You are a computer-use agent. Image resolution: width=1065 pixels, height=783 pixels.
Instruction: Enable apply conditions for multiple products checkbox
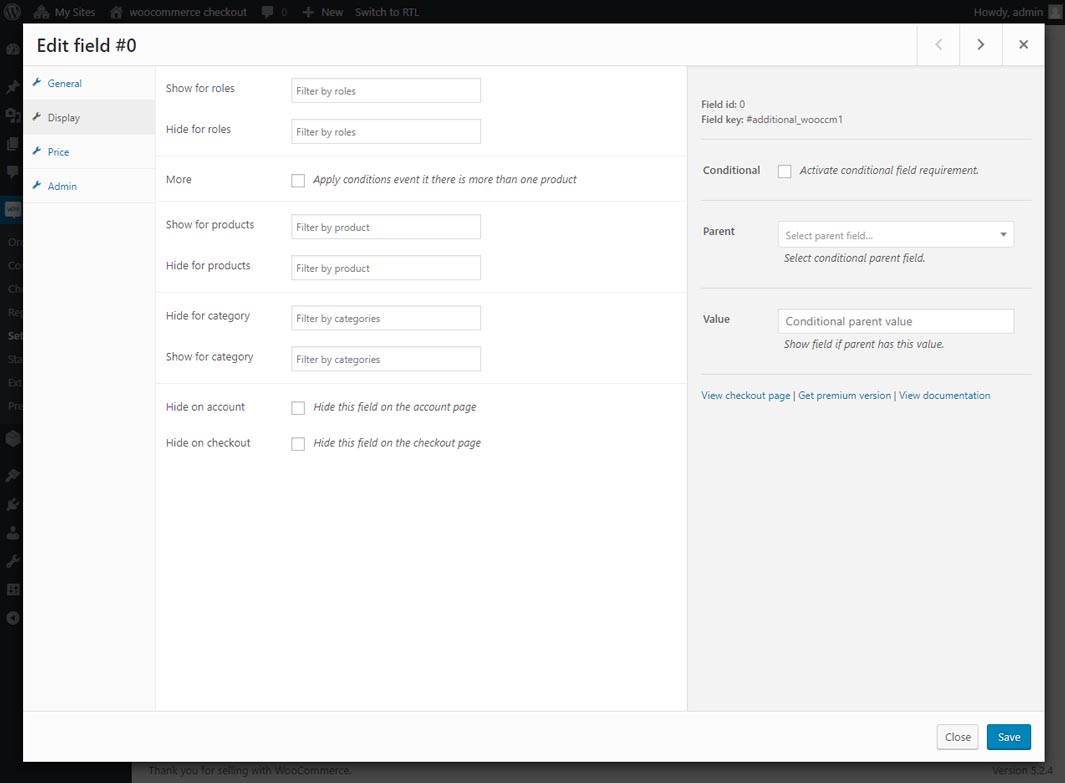298,181
